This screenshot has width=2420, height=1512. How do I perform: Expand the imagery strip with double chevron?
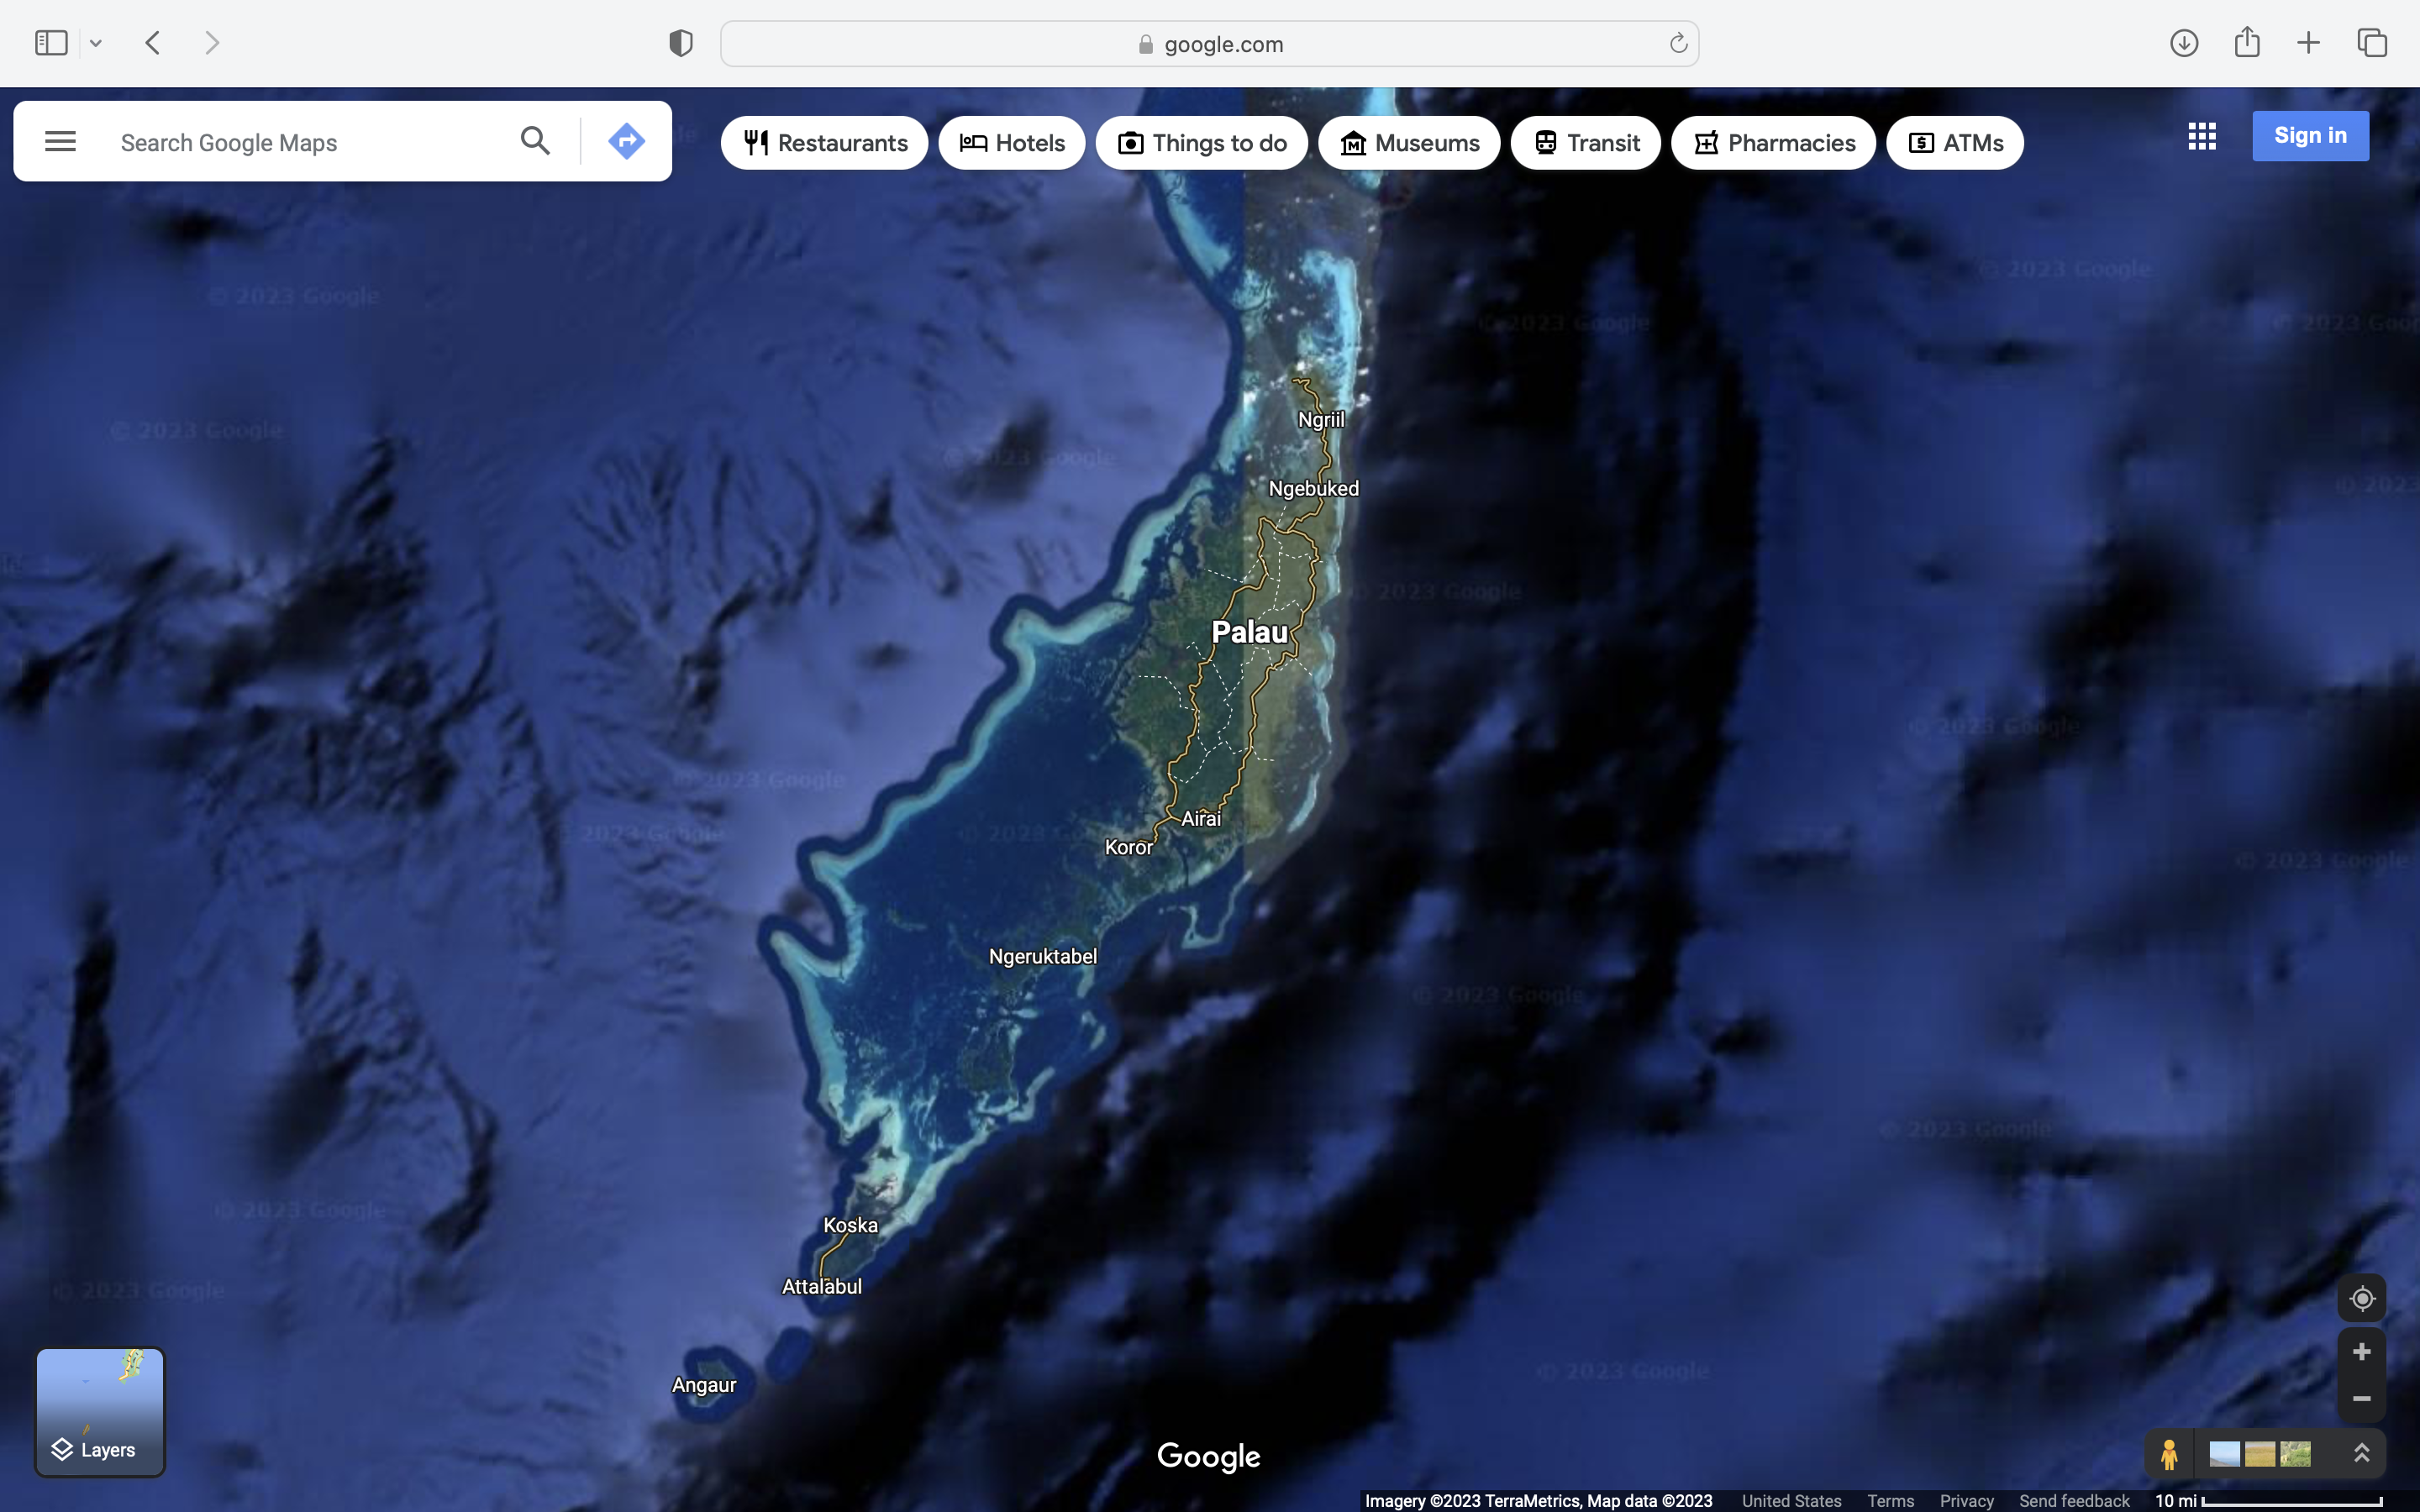coord(2361,1454)
